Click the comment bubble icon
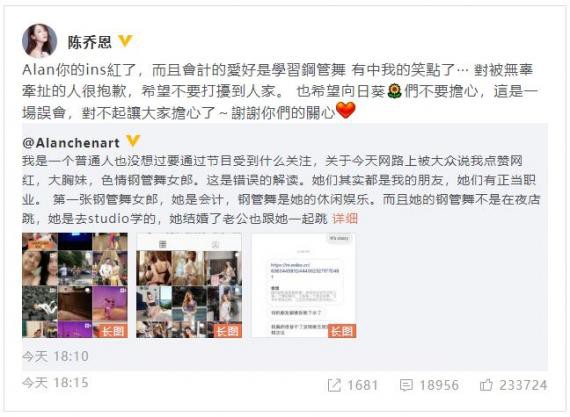This screenshot has height=417, width=570. tap(406, 385)
